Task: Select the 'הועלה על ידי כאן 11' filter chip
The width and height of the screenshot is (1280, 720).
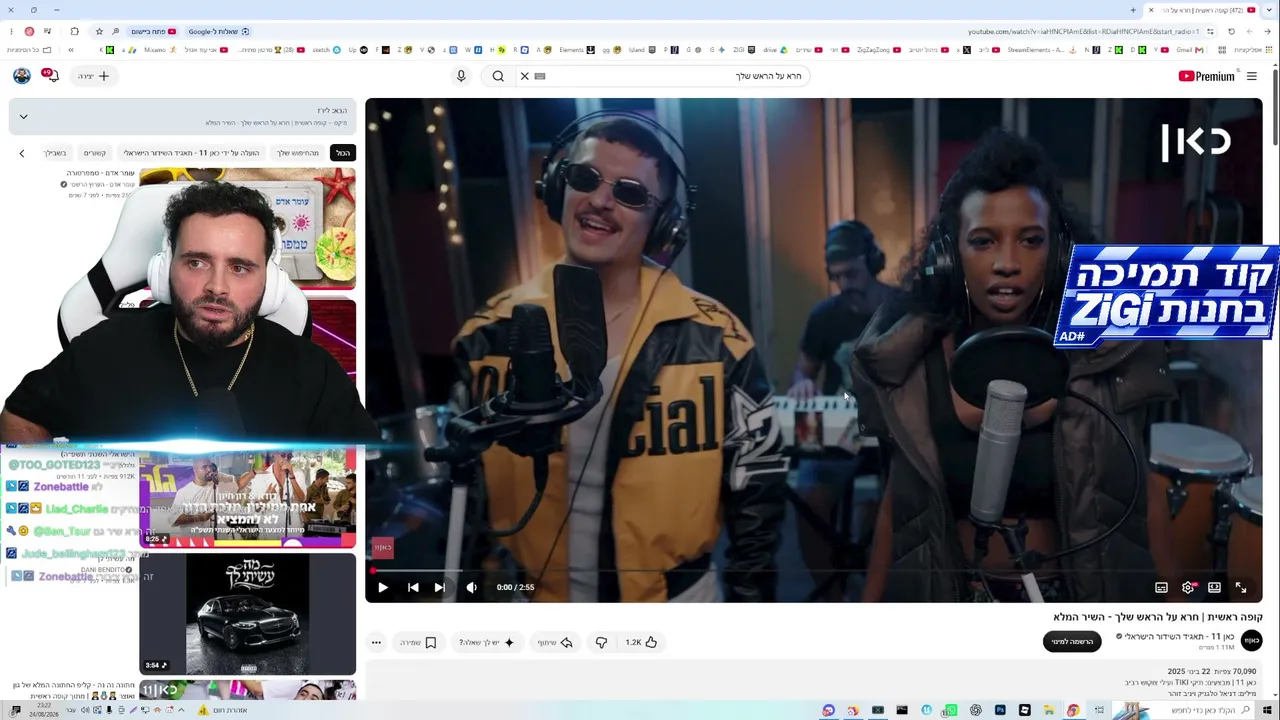Action: coord(191,153)
